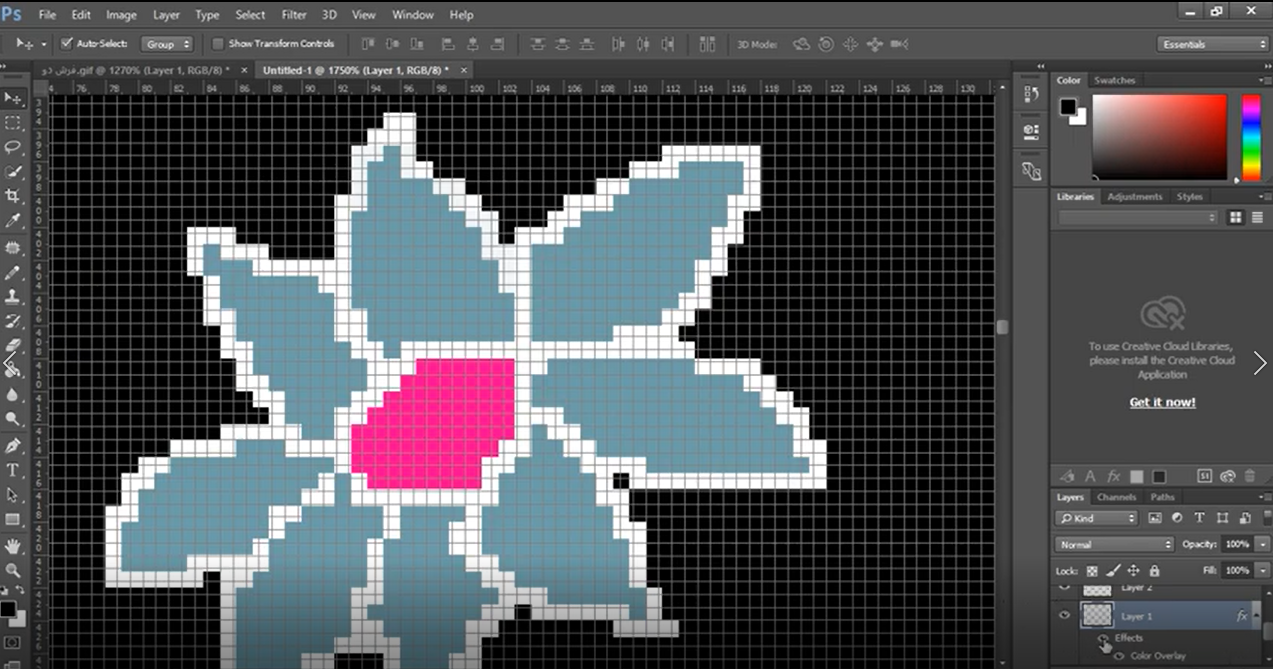This screenshot has width=1273, height=669.
Task: Open the Fill slider arrow
Action: tap(1261, 570)
